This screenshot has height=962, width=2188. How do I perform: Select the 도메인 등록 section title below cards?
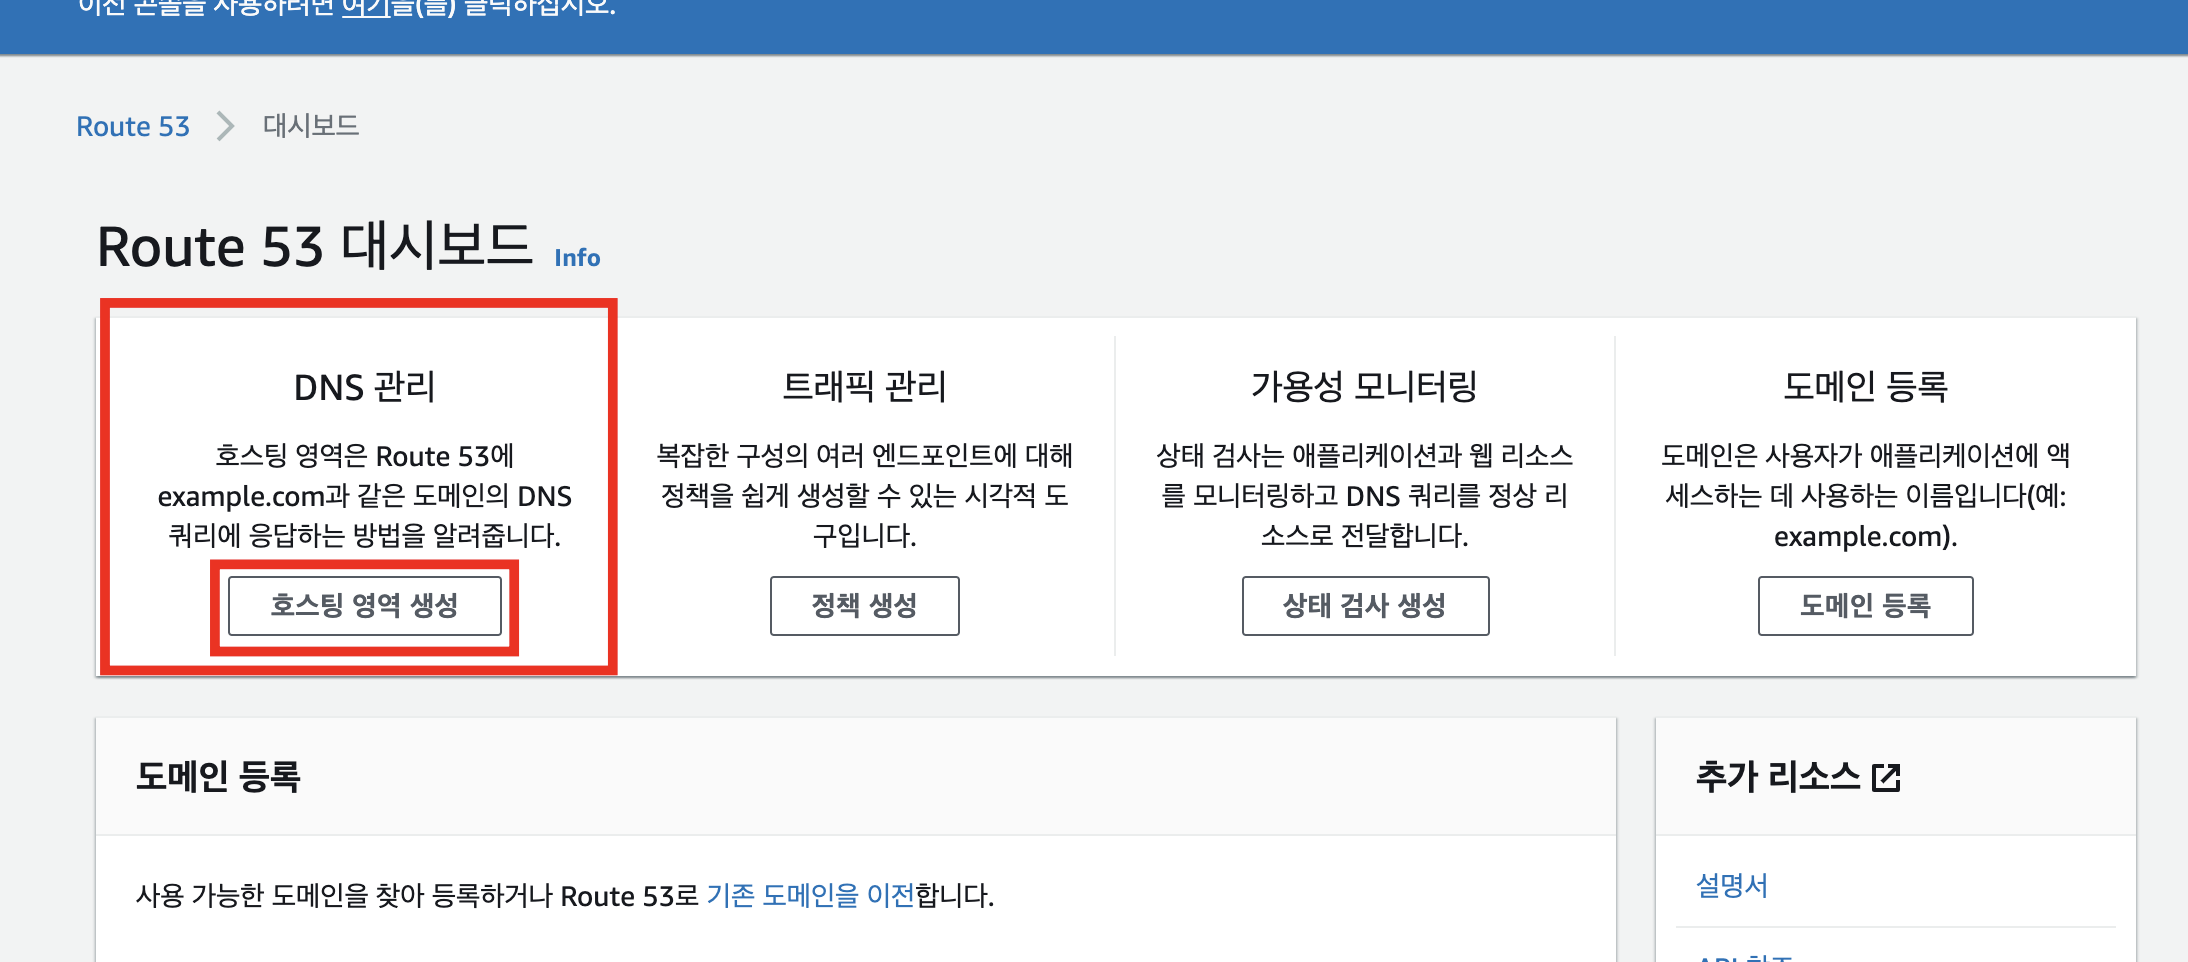click(218, 777)
